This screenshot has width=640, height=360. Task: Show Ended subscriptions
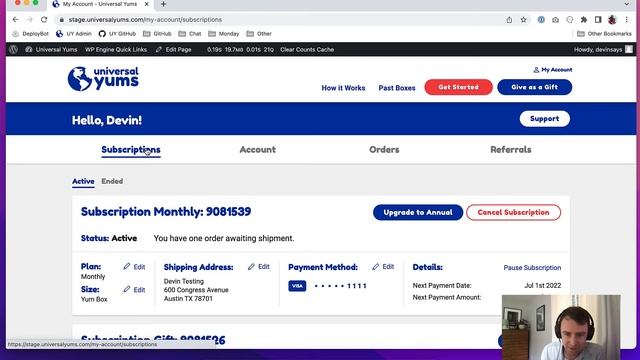click(112, 181)
